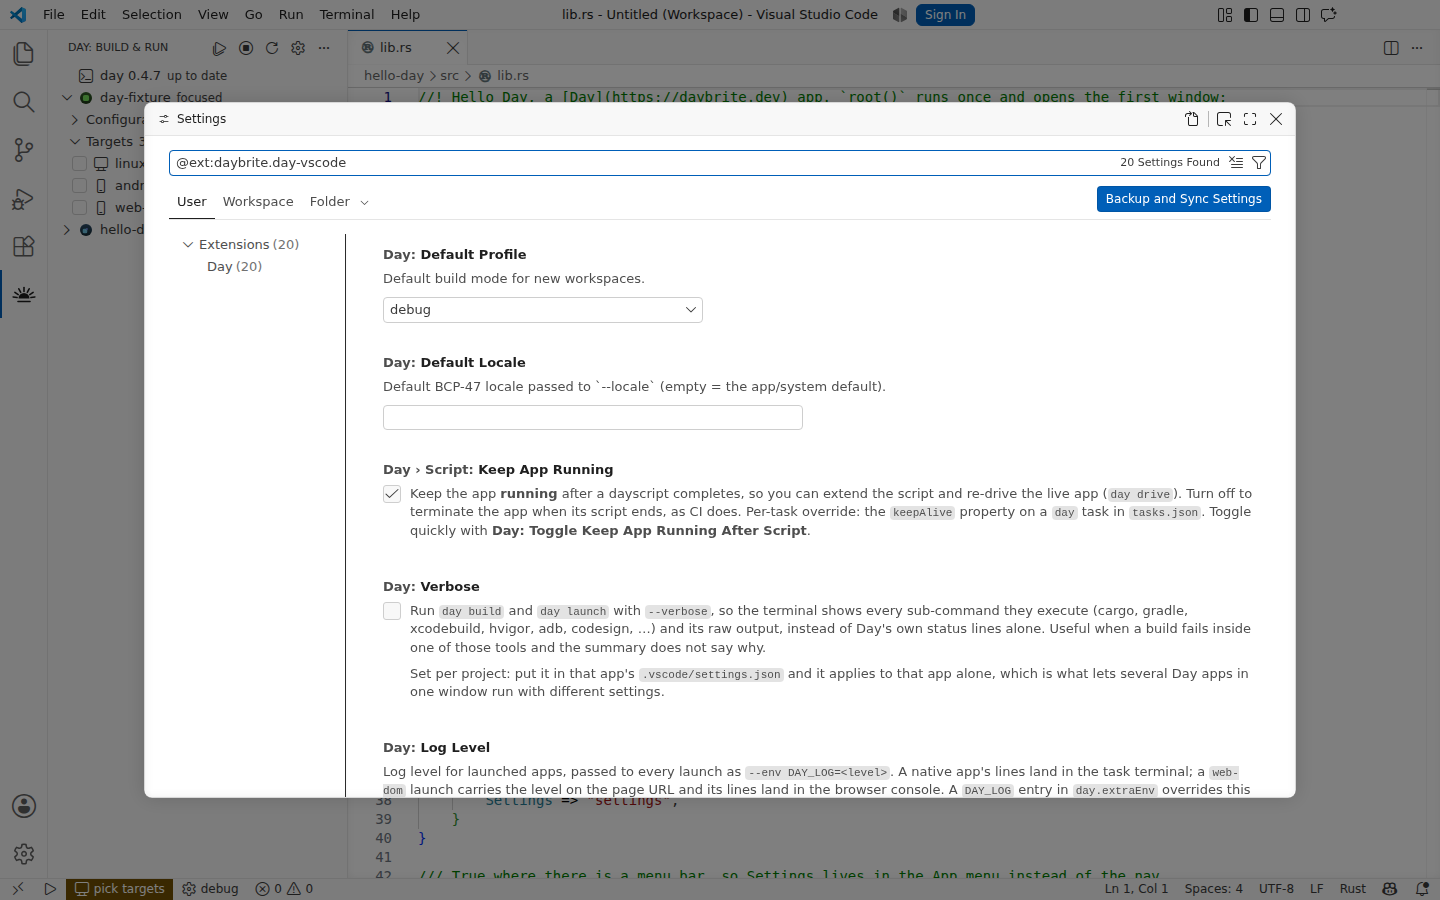Open the Help menu

click(405, 15)
